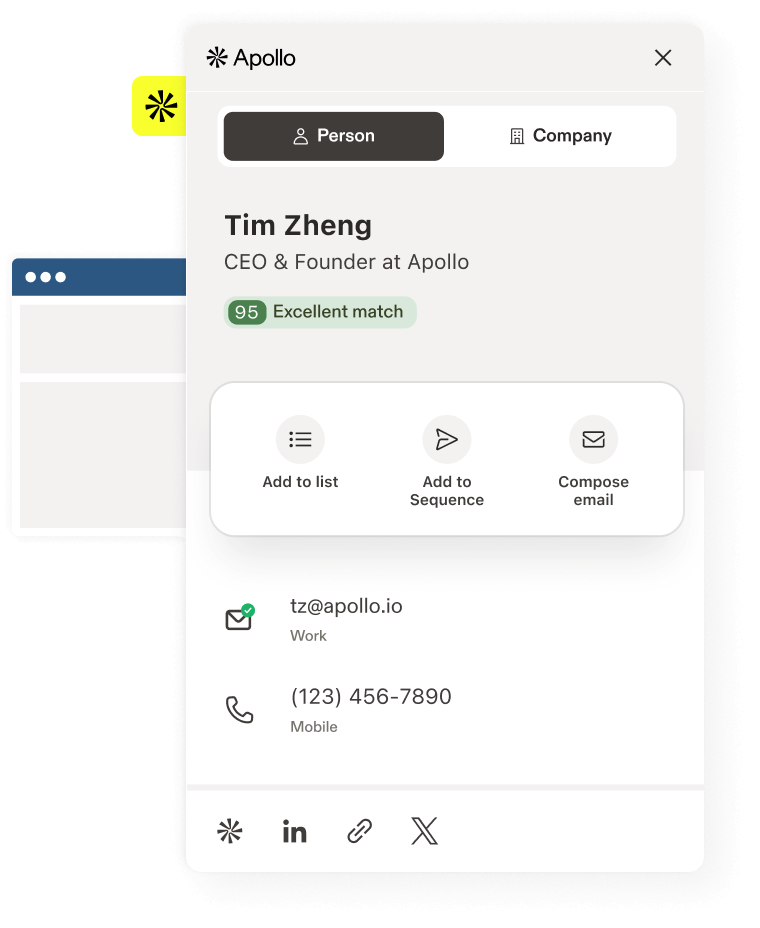Viewport: 760px width, 928px height.
Task: Click the 95 Excellent match badge
Action: point(320,312)
